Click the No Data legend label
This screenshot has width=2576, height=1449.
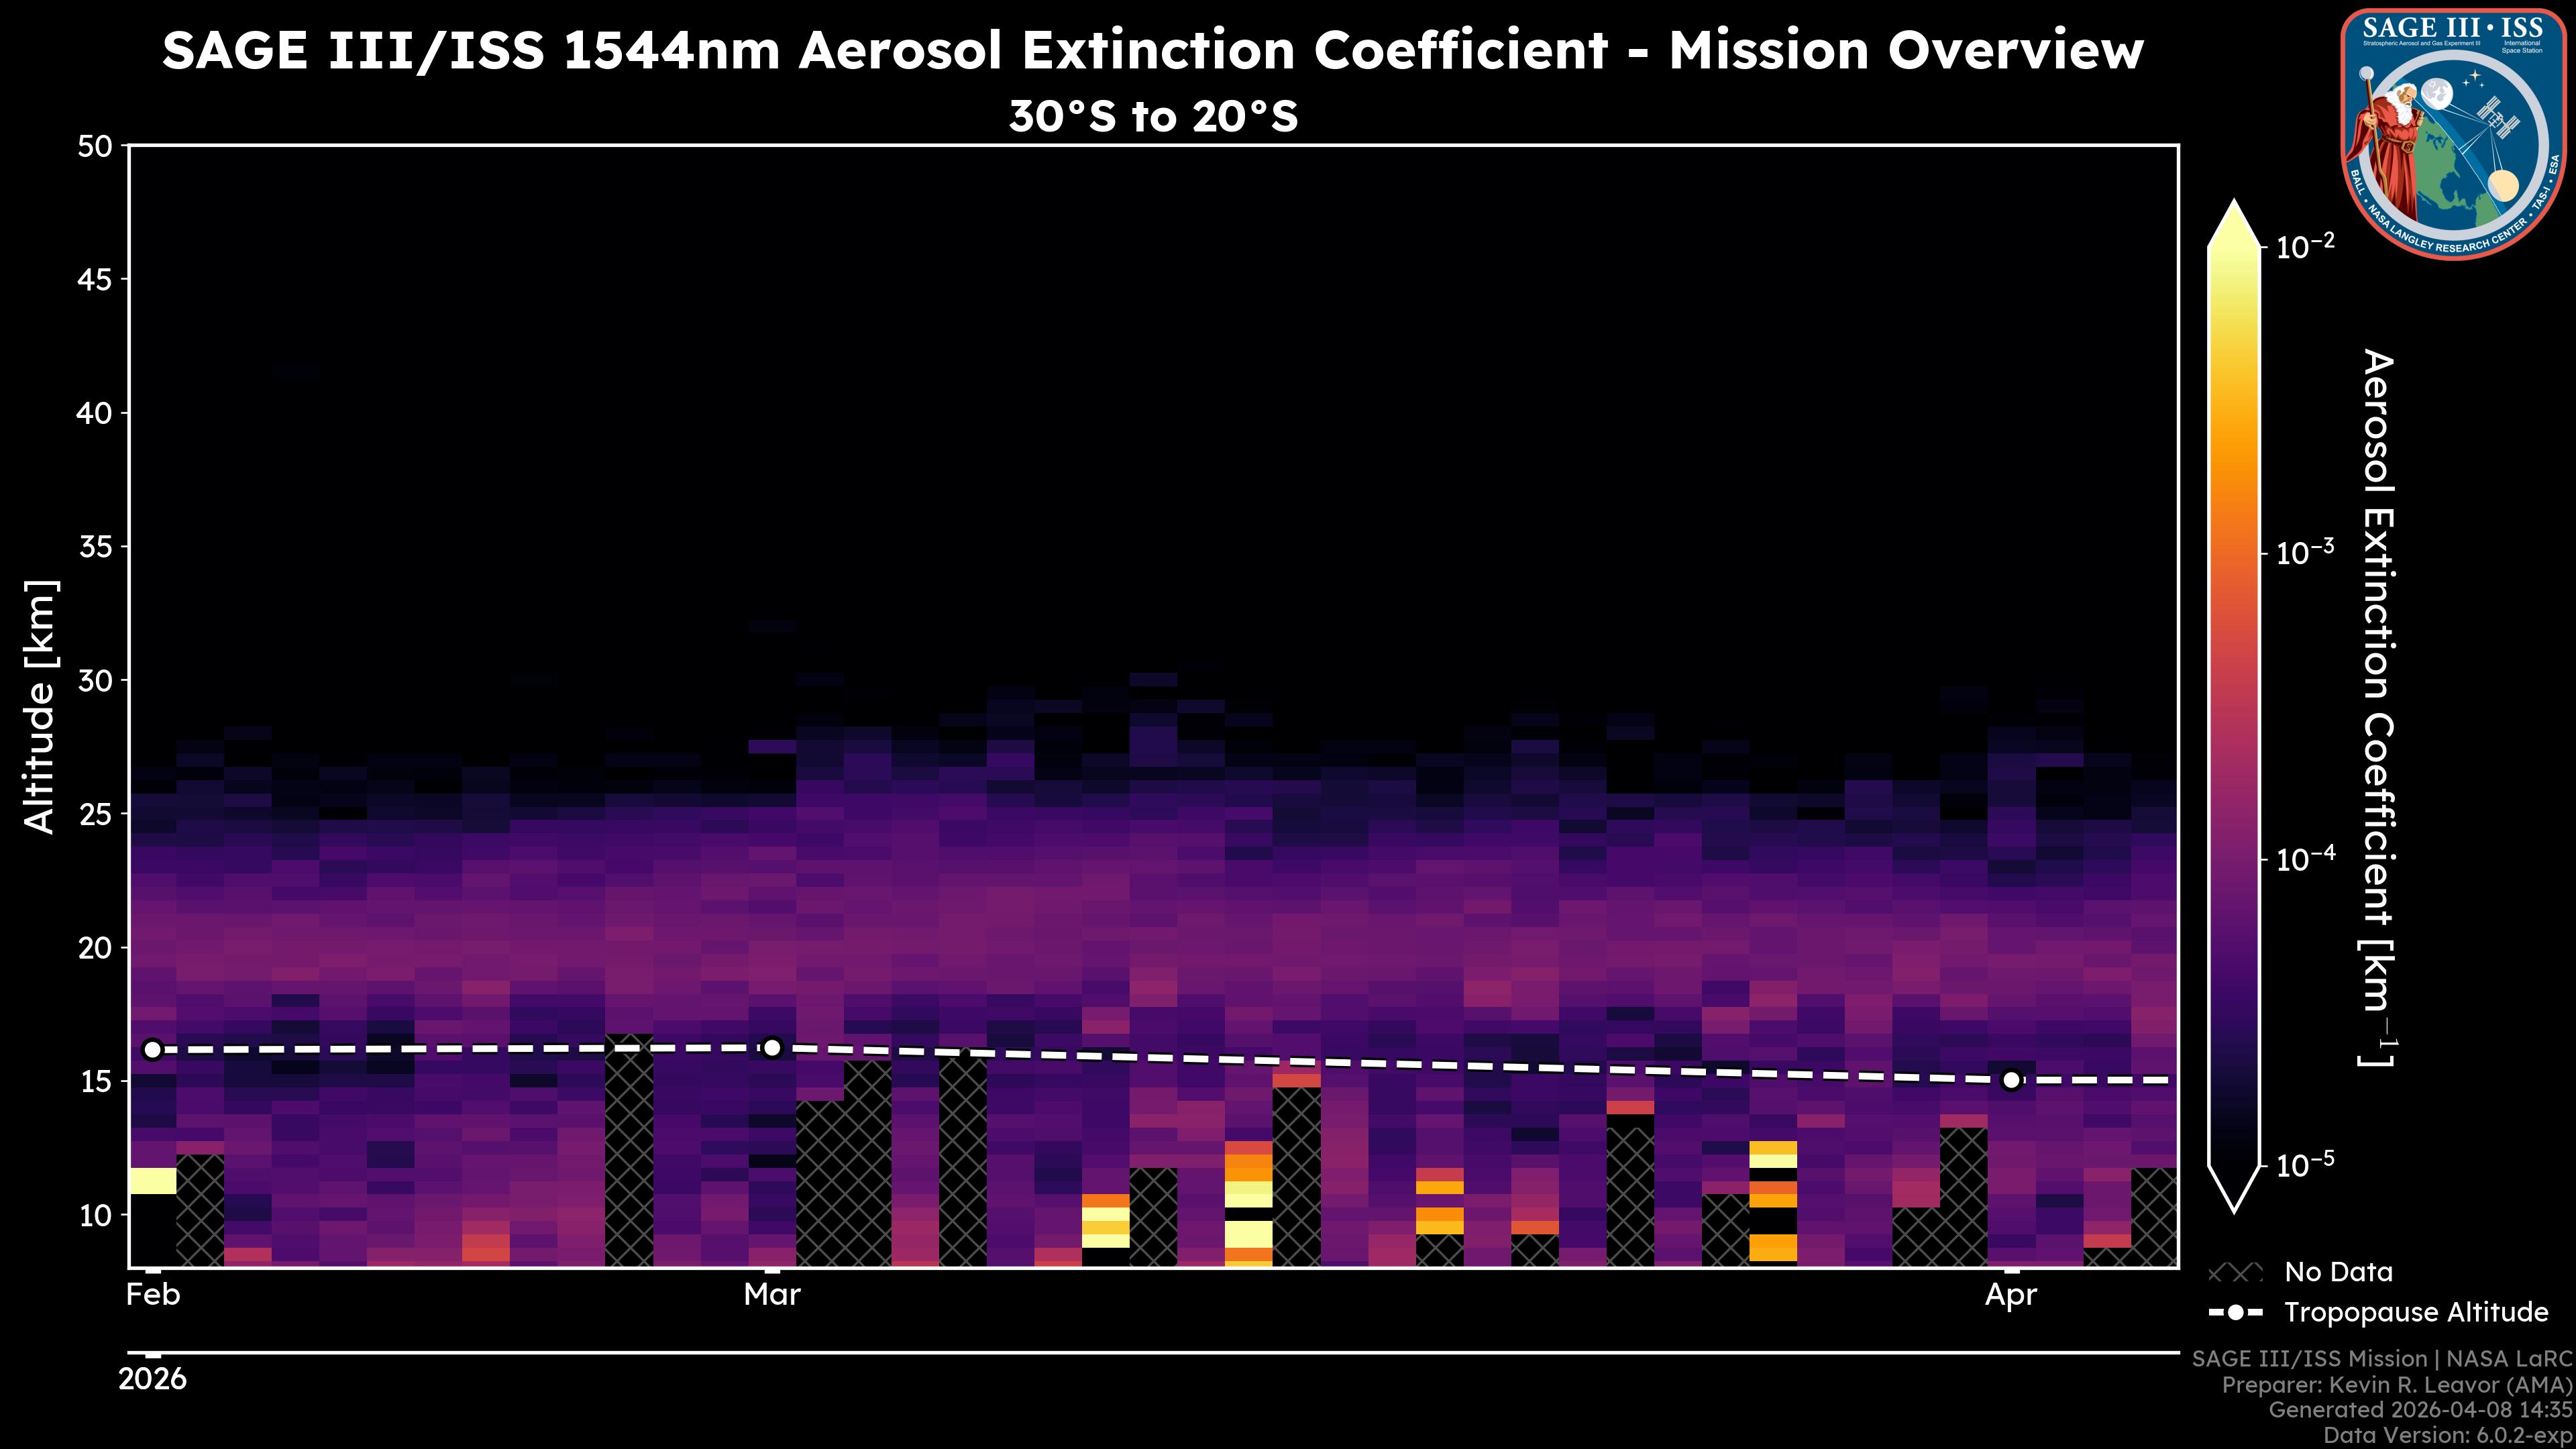2338,1272
